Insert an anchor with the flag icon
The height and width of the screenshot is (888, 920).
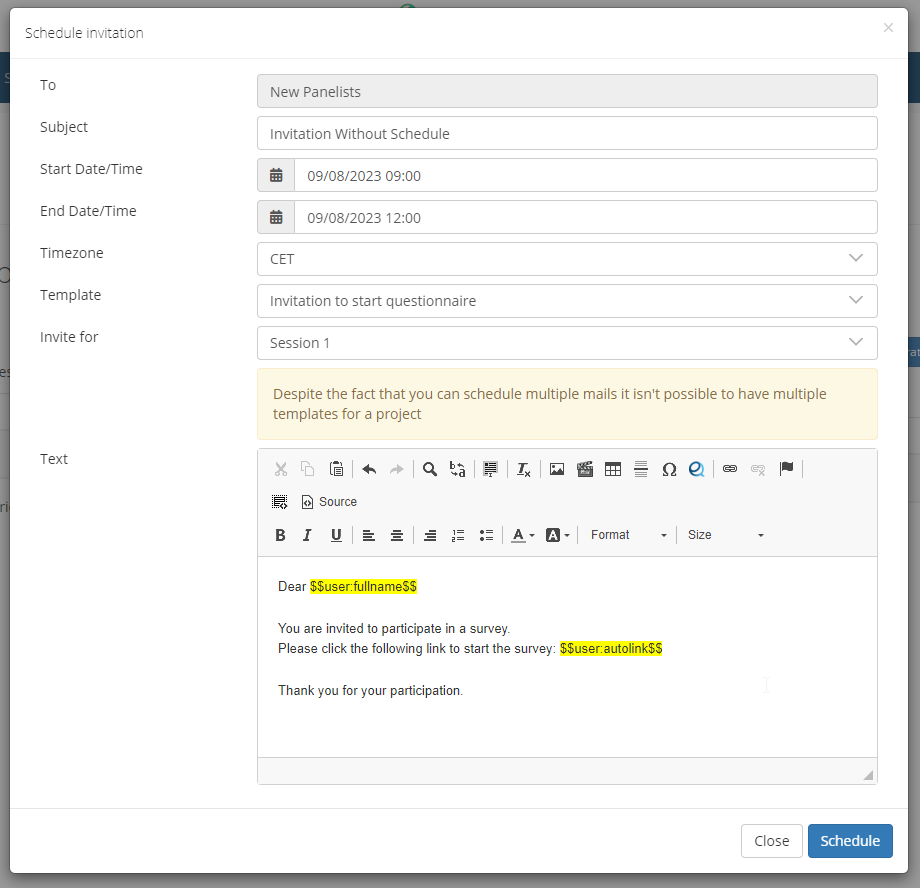pyautogui.click(x=786, y=469)
